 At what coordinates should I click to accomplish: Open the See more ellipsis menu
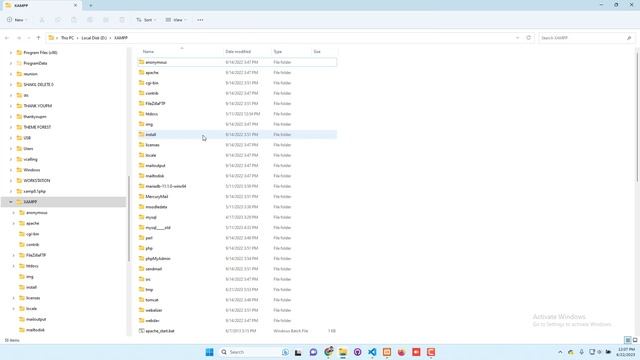coord(200,20)
